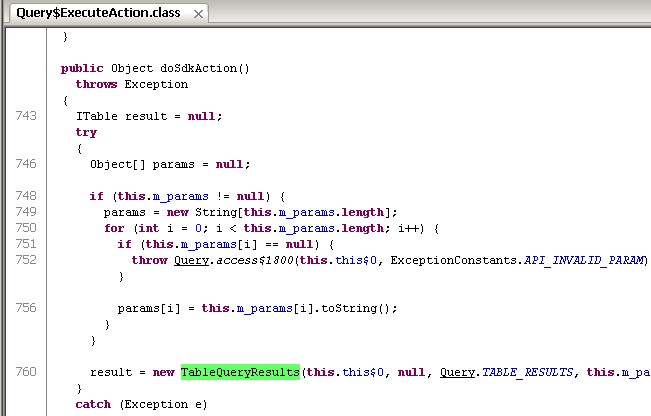Open the underlined Query link before access$1800
The width and height of the screenshot is (651, 416).
tap(191, 260)
